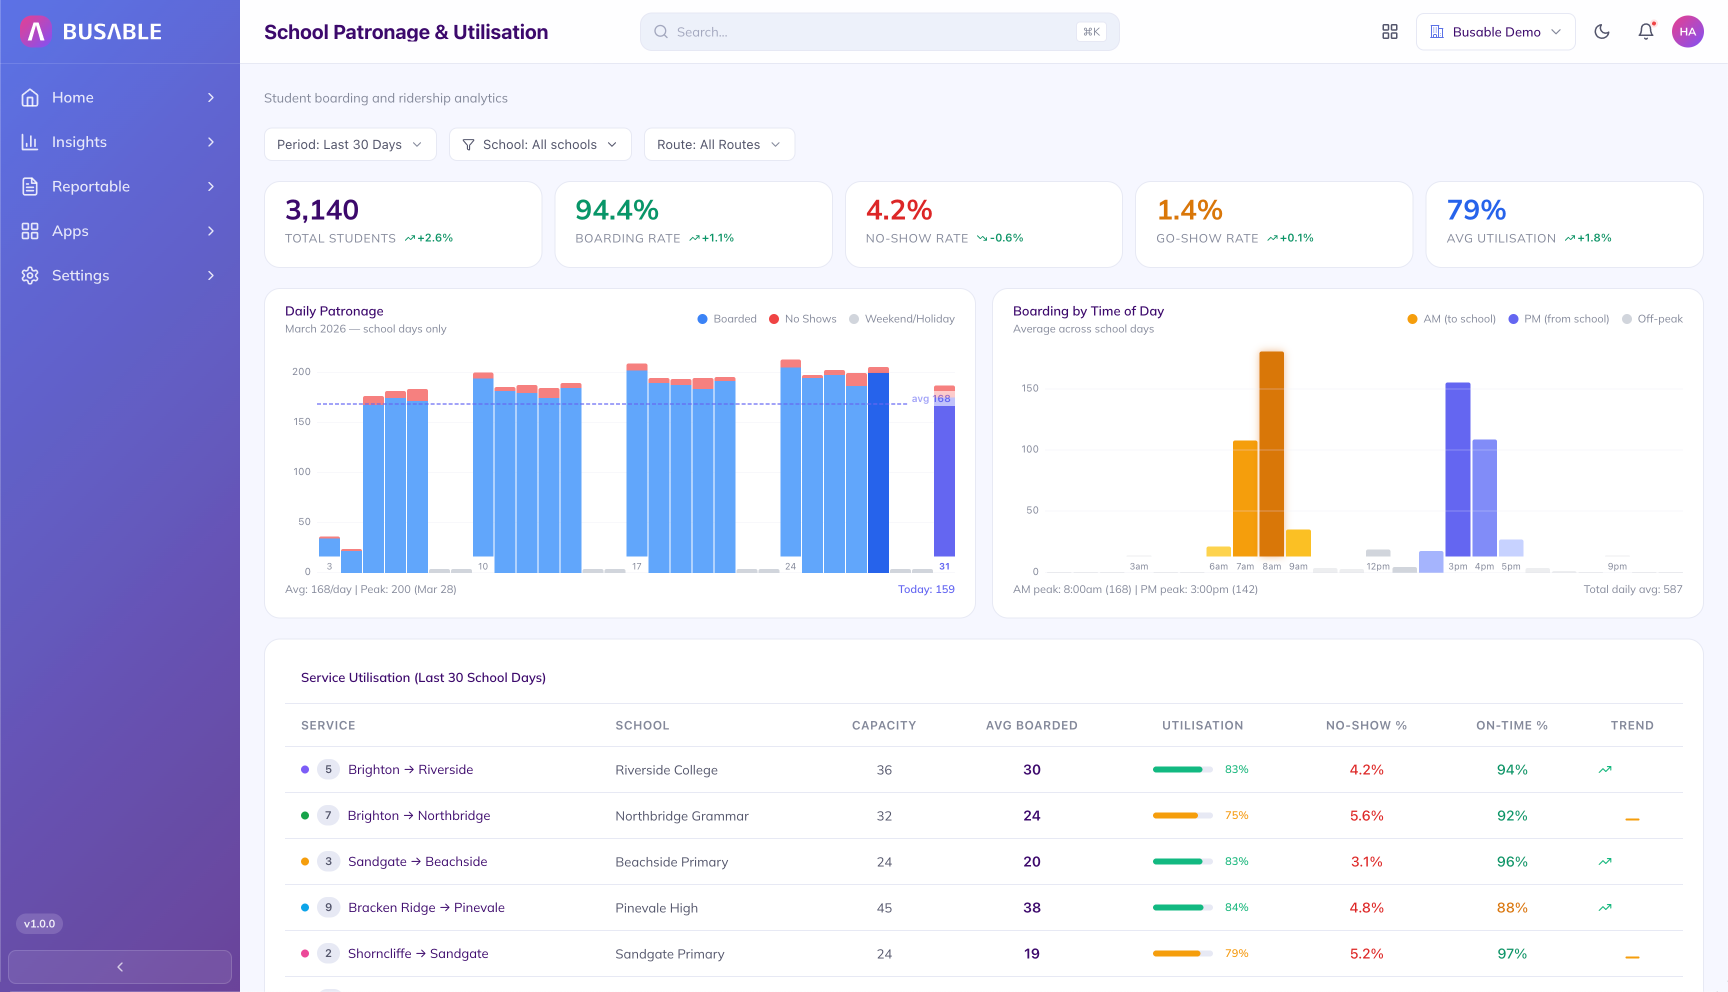Image resolution: width=1728 pixels, height=992 pixels.
Task: Open the HA user avatar menu
Action: (x=1688, y=32)
